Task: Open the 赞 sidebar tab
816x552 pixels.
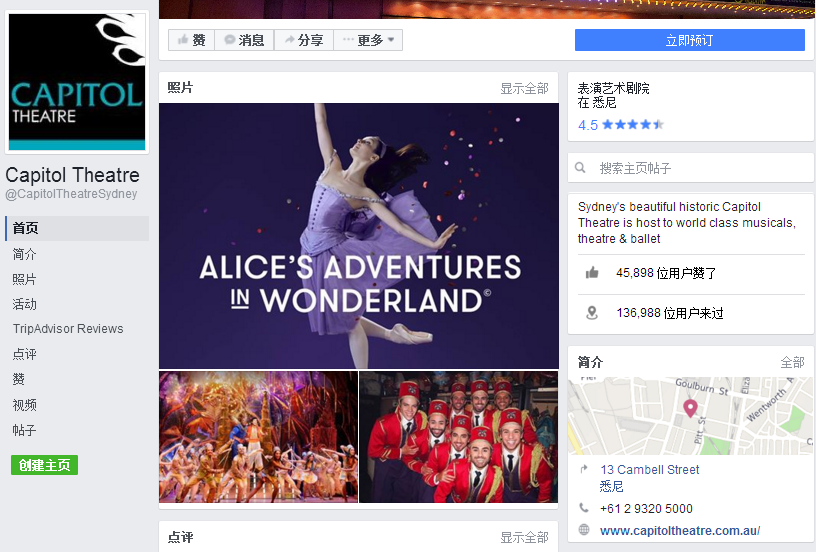Action: click(x=19, y=379)
